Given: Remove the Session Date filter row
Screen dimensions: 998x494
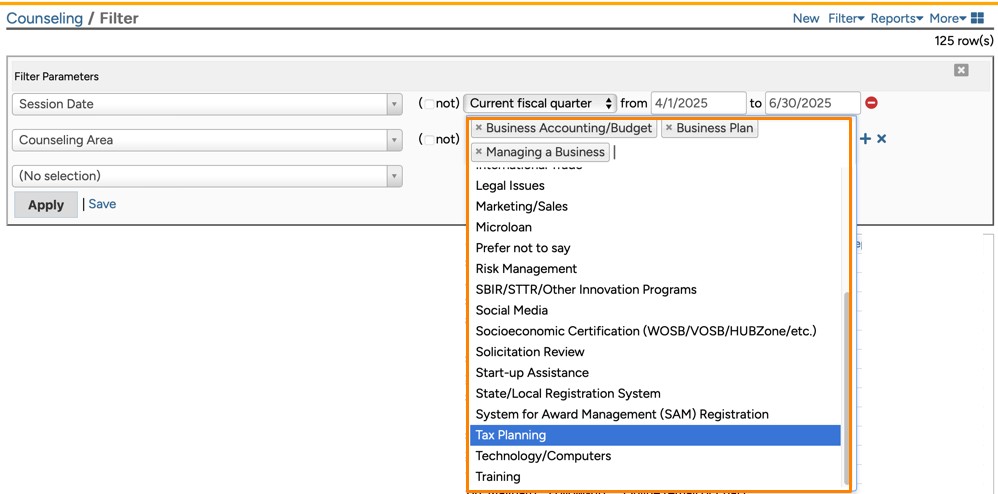Looking at the screenshot, I should (871, 103).
